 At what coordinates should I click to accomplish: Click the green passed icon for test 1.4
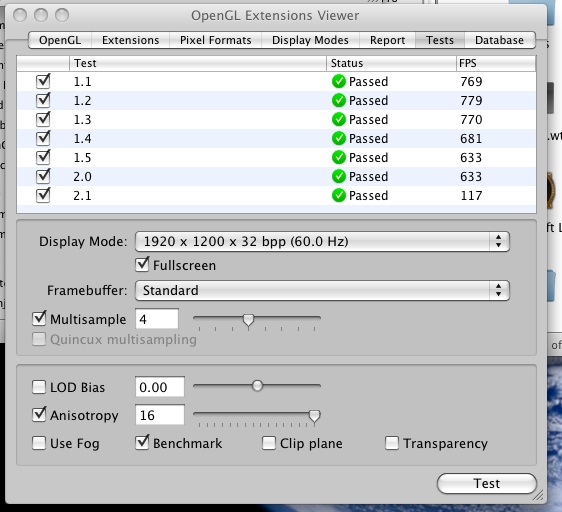(x=338, y=138)
